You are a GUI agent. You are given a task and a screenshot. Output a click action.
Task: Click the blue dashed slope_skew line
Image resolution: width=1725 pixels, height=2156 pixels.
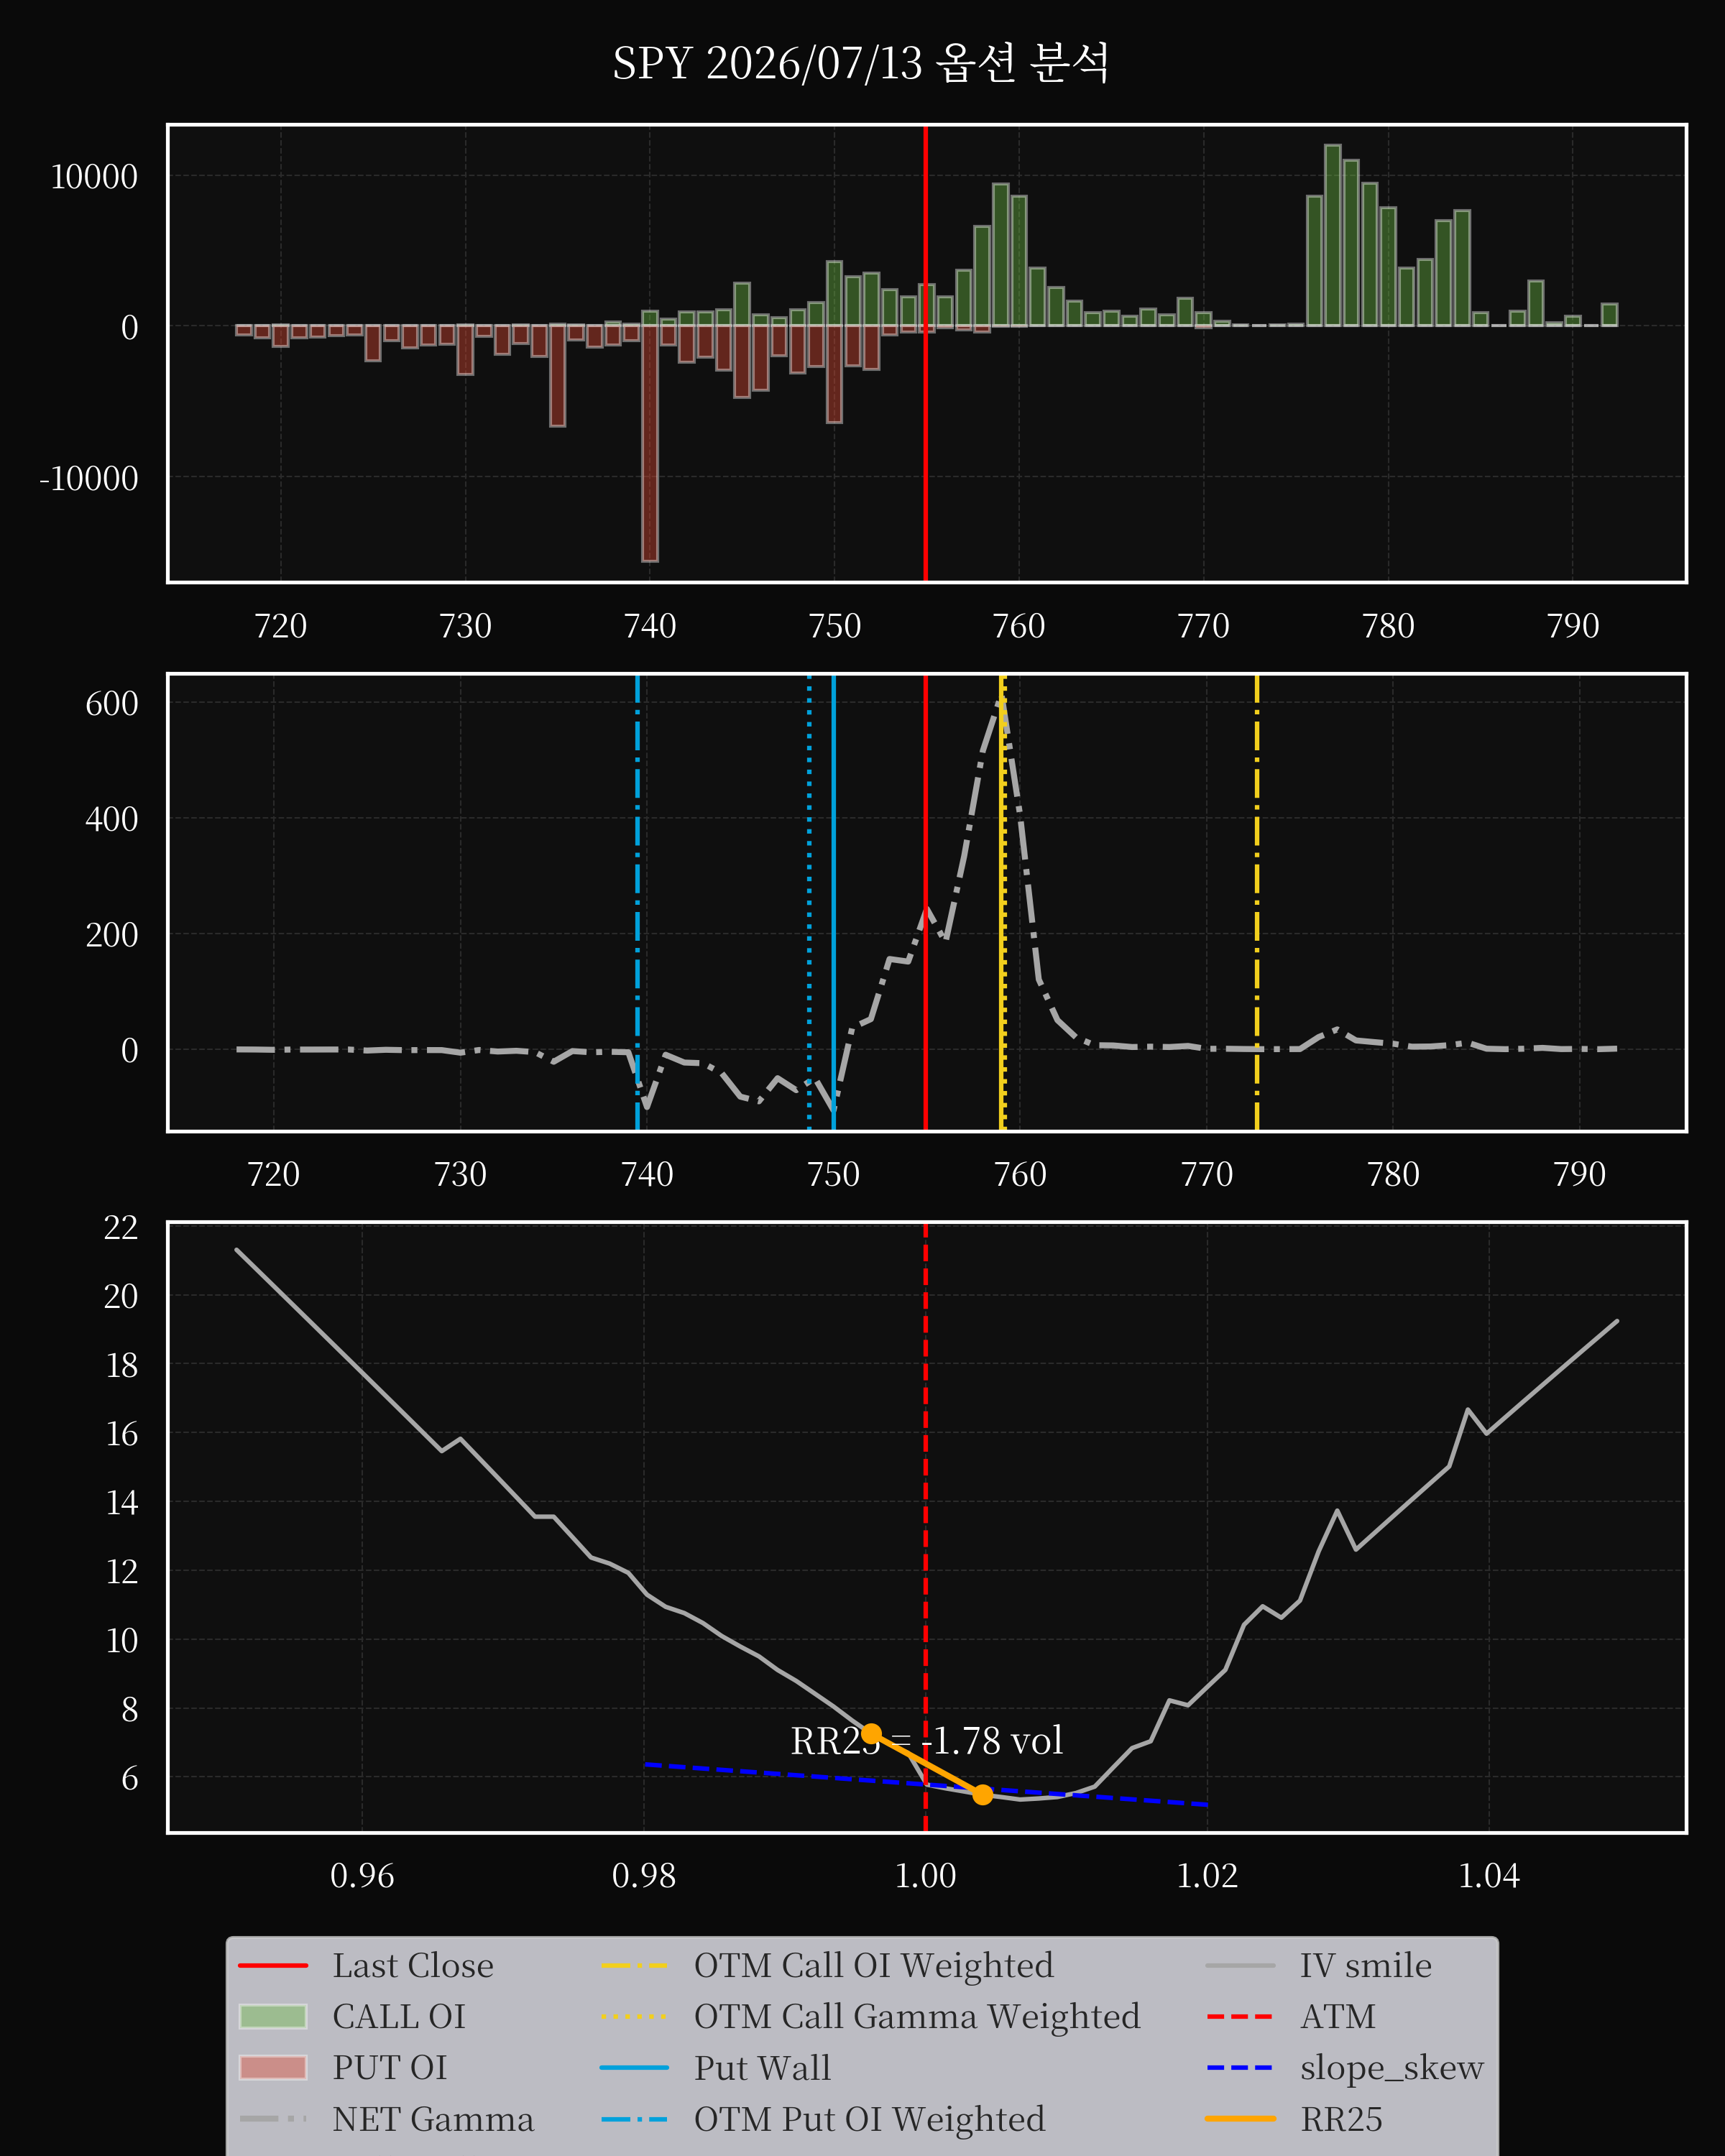click(x=926, y=1784)
